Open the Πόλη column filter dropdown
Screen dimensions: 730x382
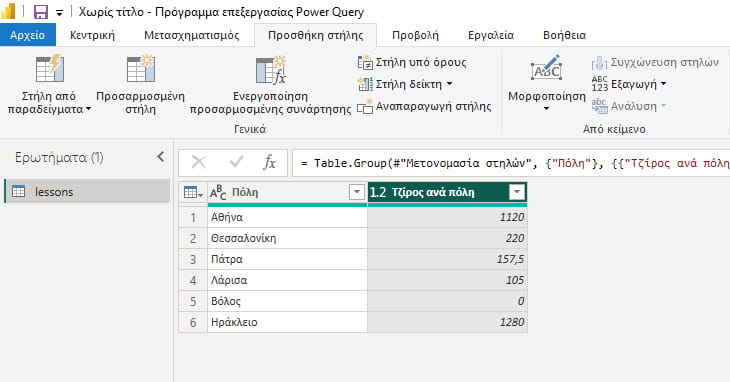(x=357, y=192)
